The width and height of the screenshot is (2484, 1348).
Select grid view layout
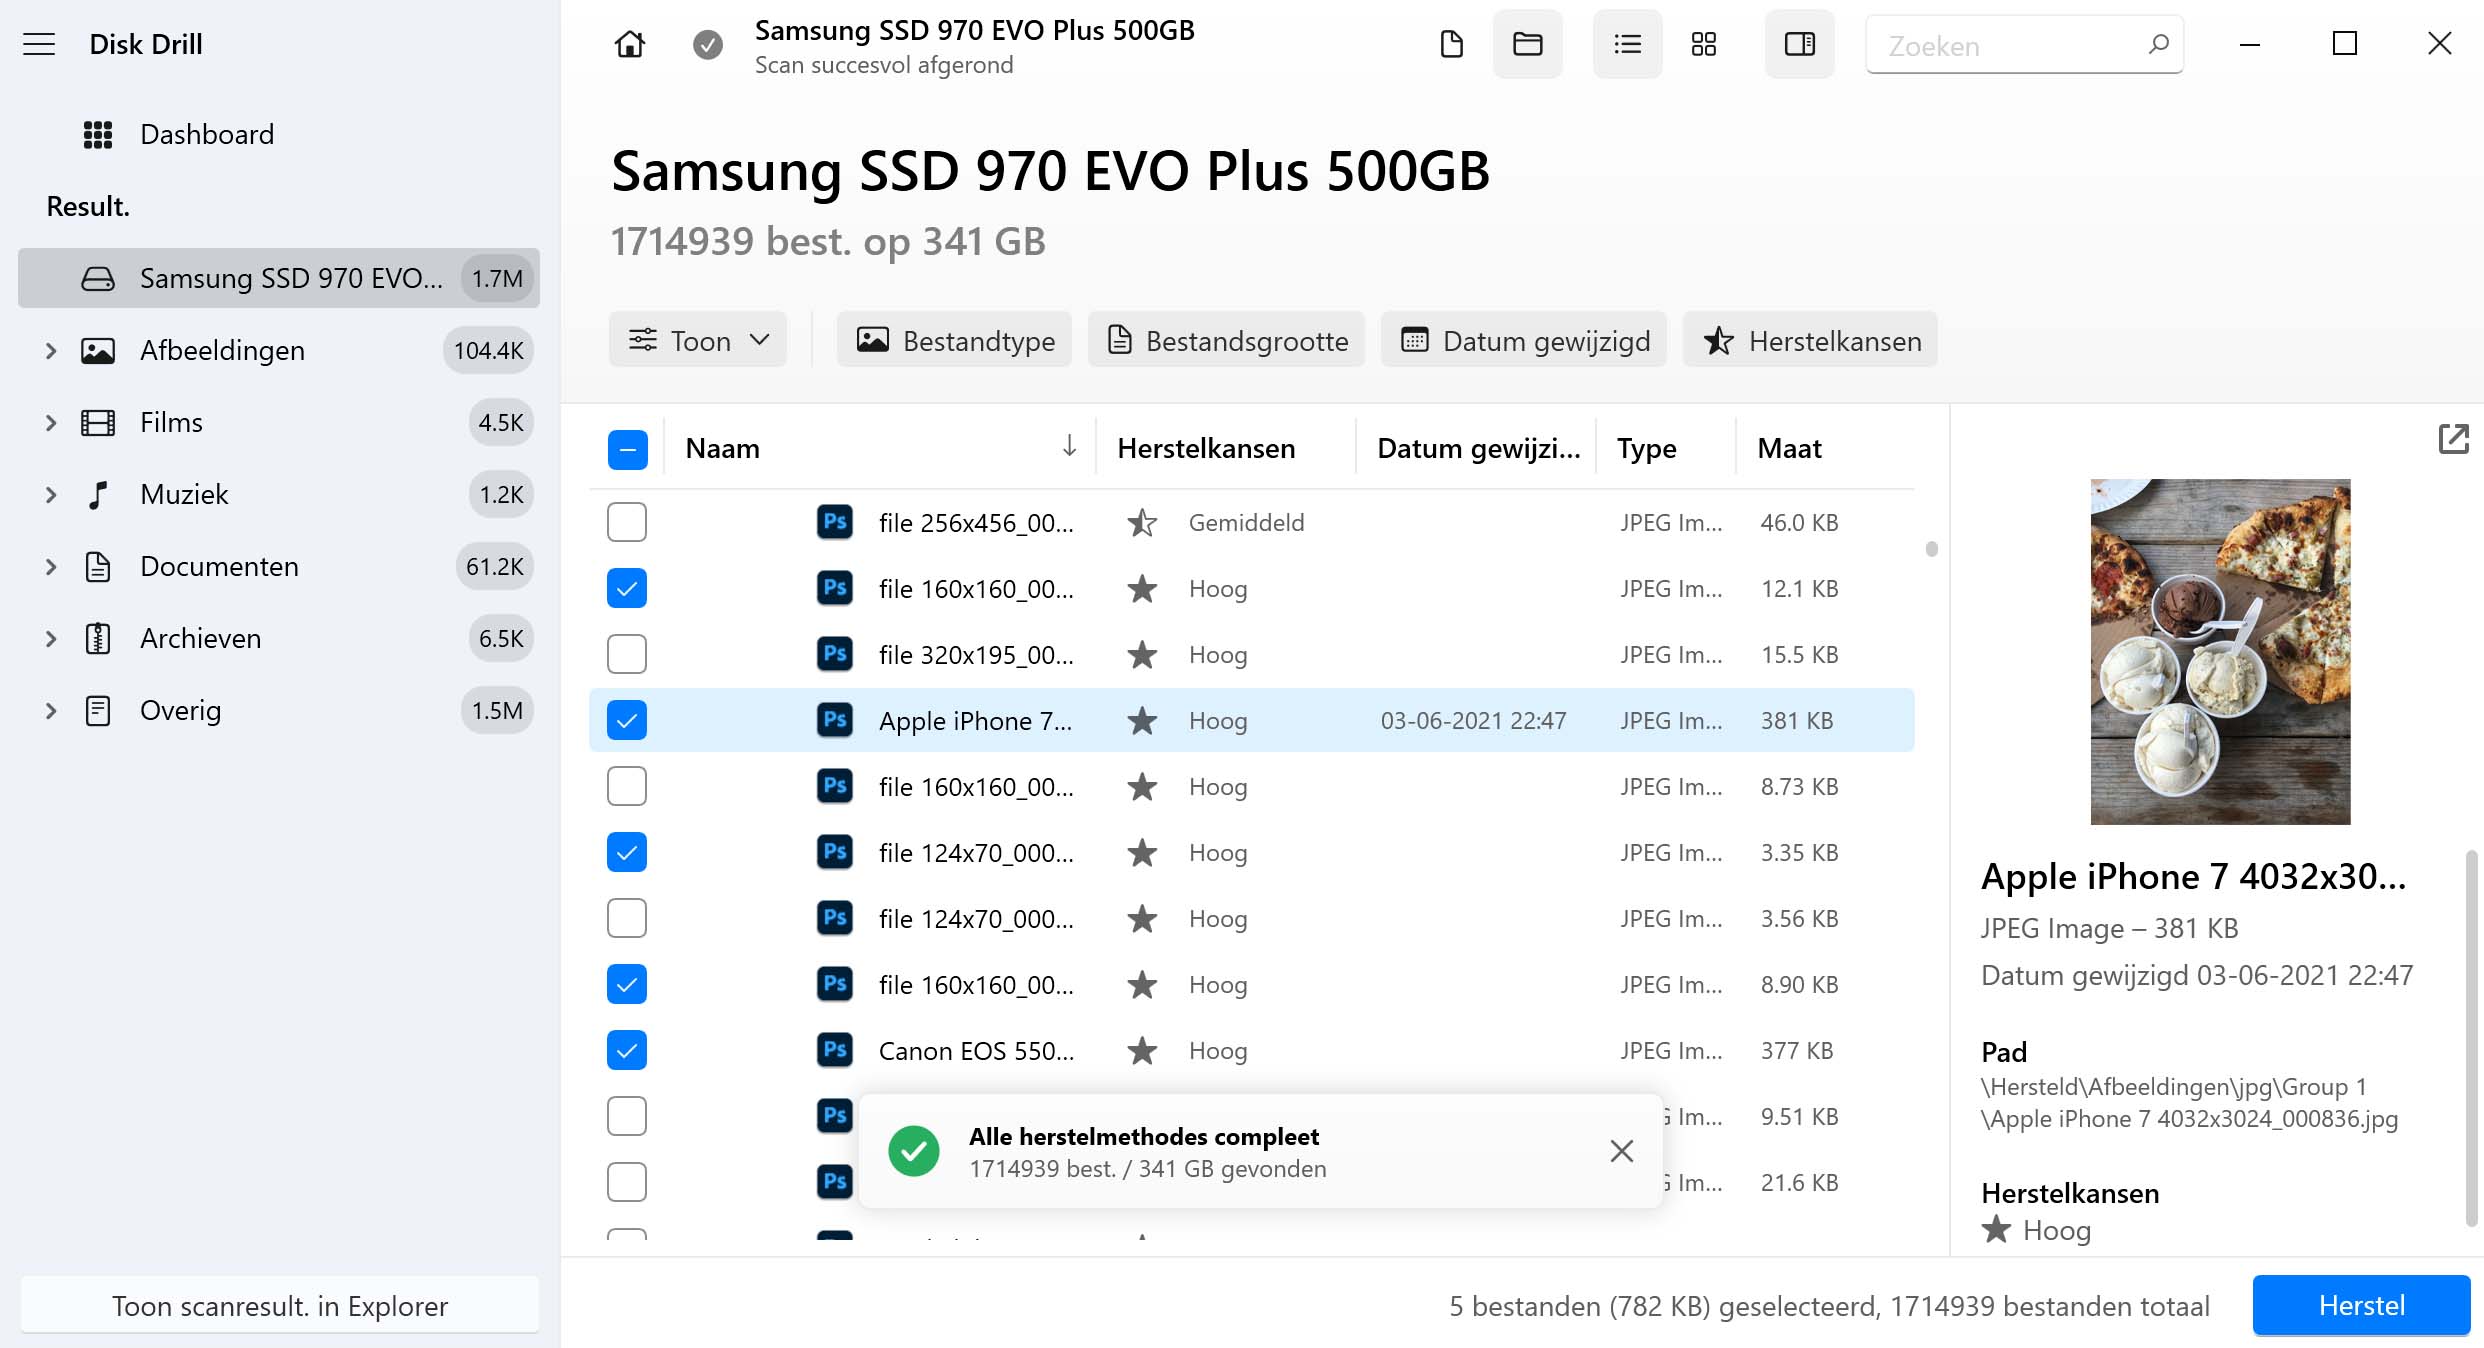pyautogui.click(x=1703, y=44)
